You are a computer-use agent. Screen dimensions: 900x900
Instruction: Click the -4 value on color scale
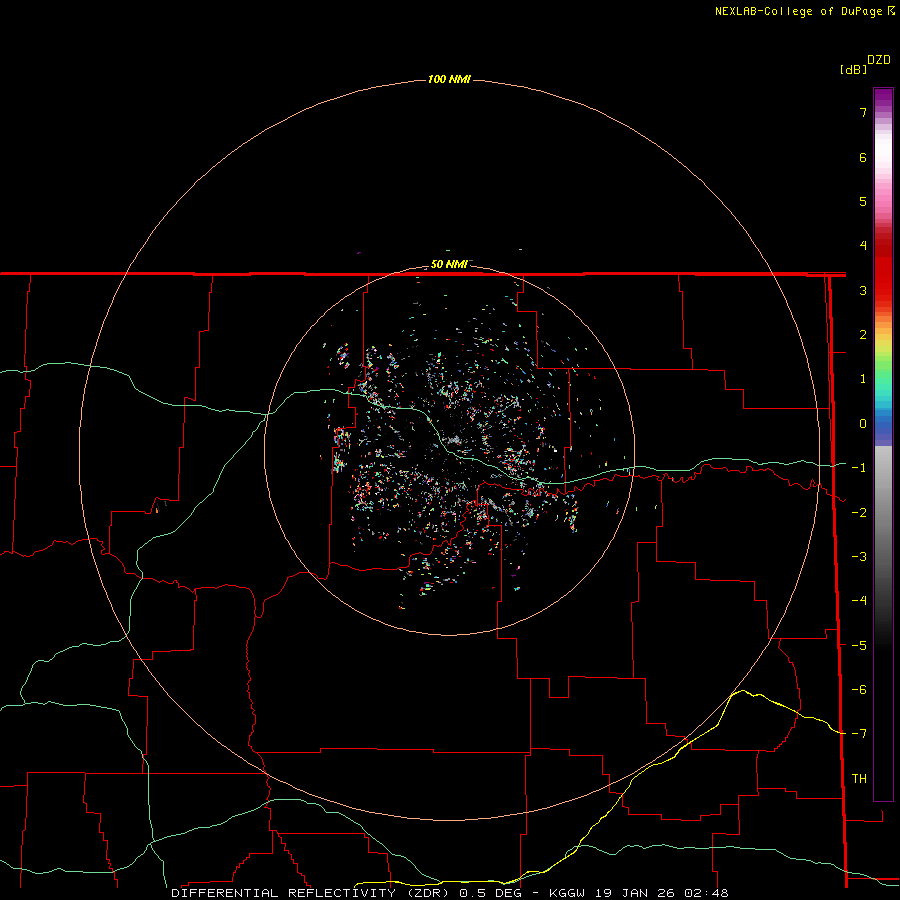pos(859,601)
